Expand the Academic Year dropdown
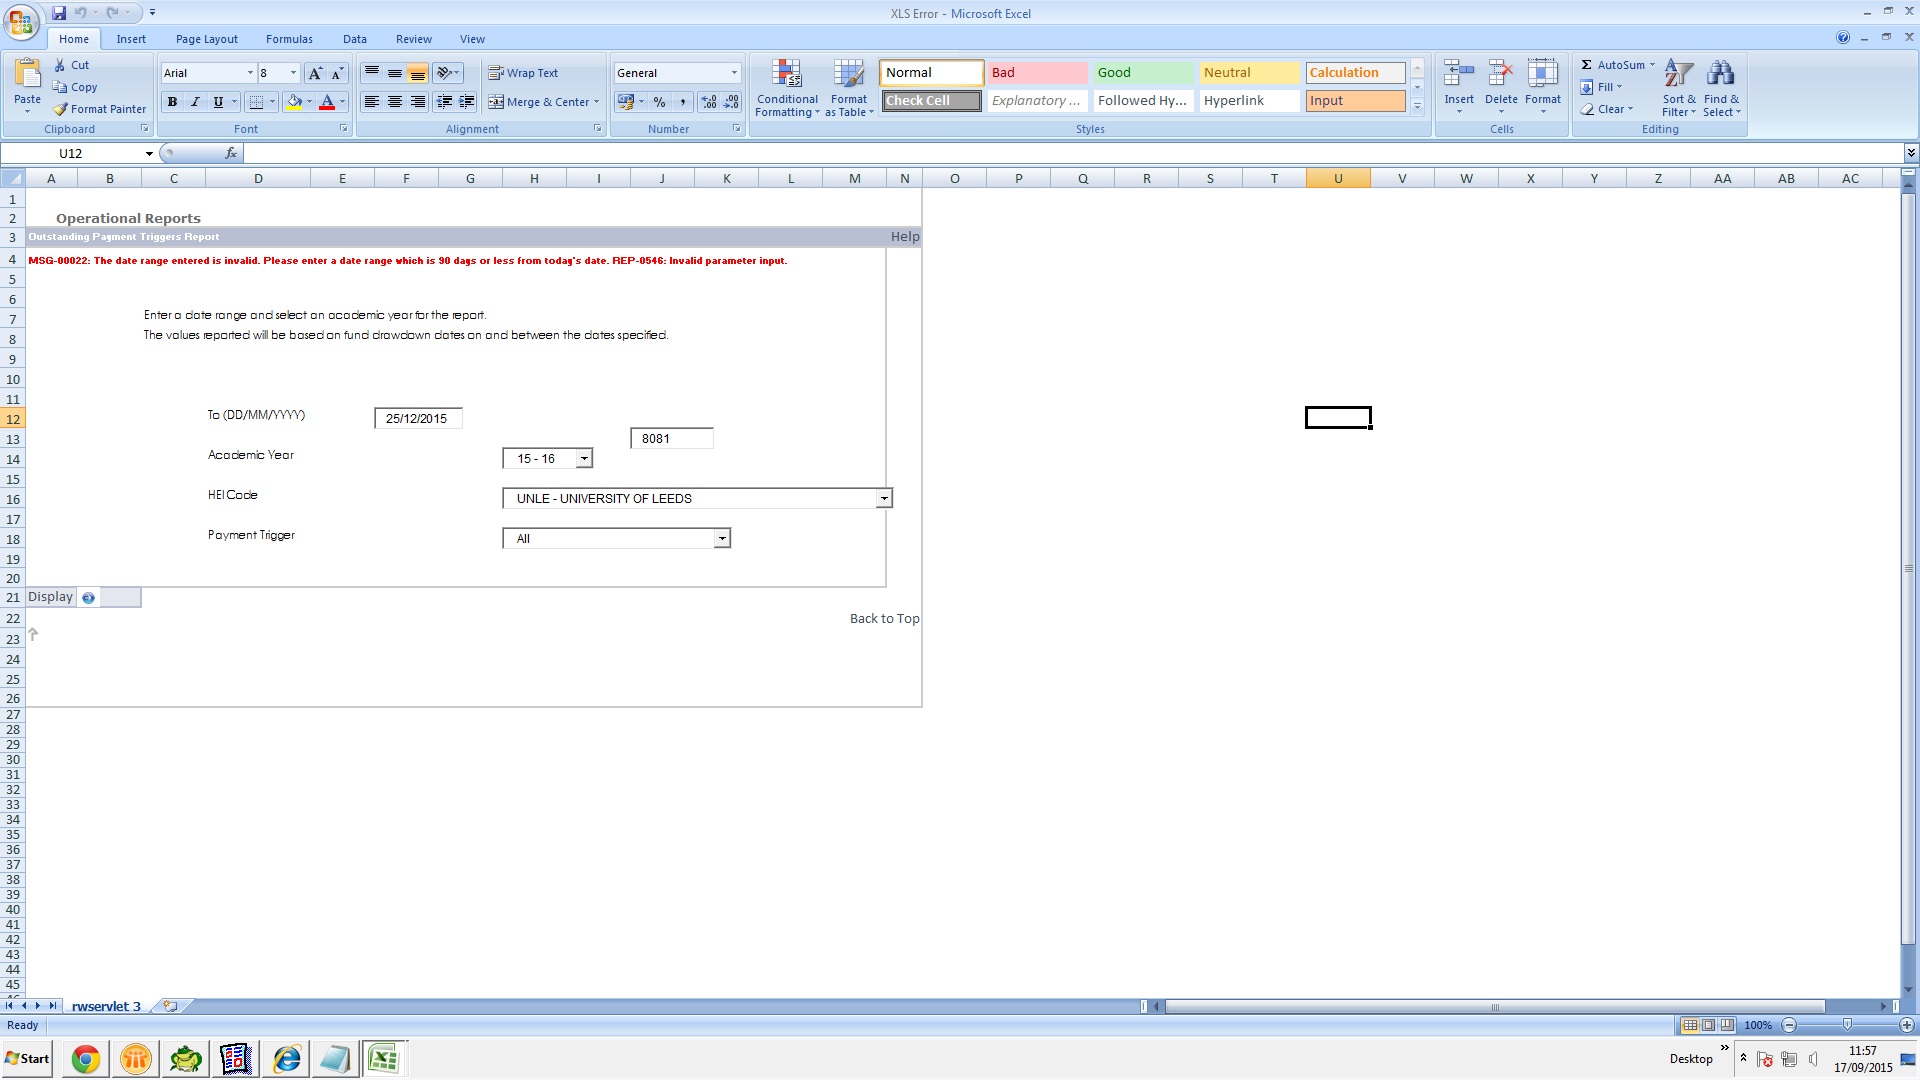The image size is (1920, 1080). (584, 459)
